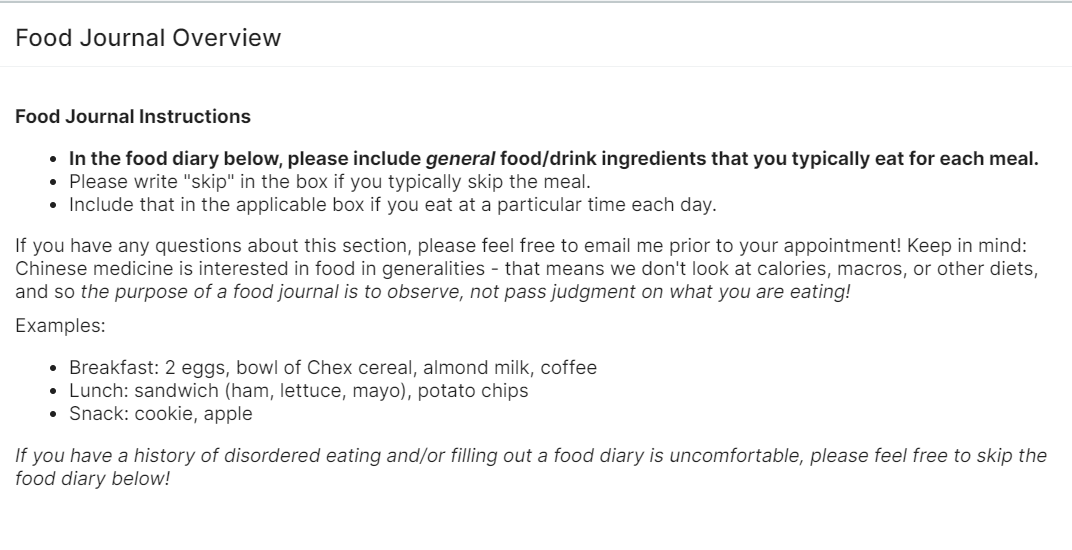Click the email me prior to appointment sentence
1072x550 pixels.
coord(458,246)
